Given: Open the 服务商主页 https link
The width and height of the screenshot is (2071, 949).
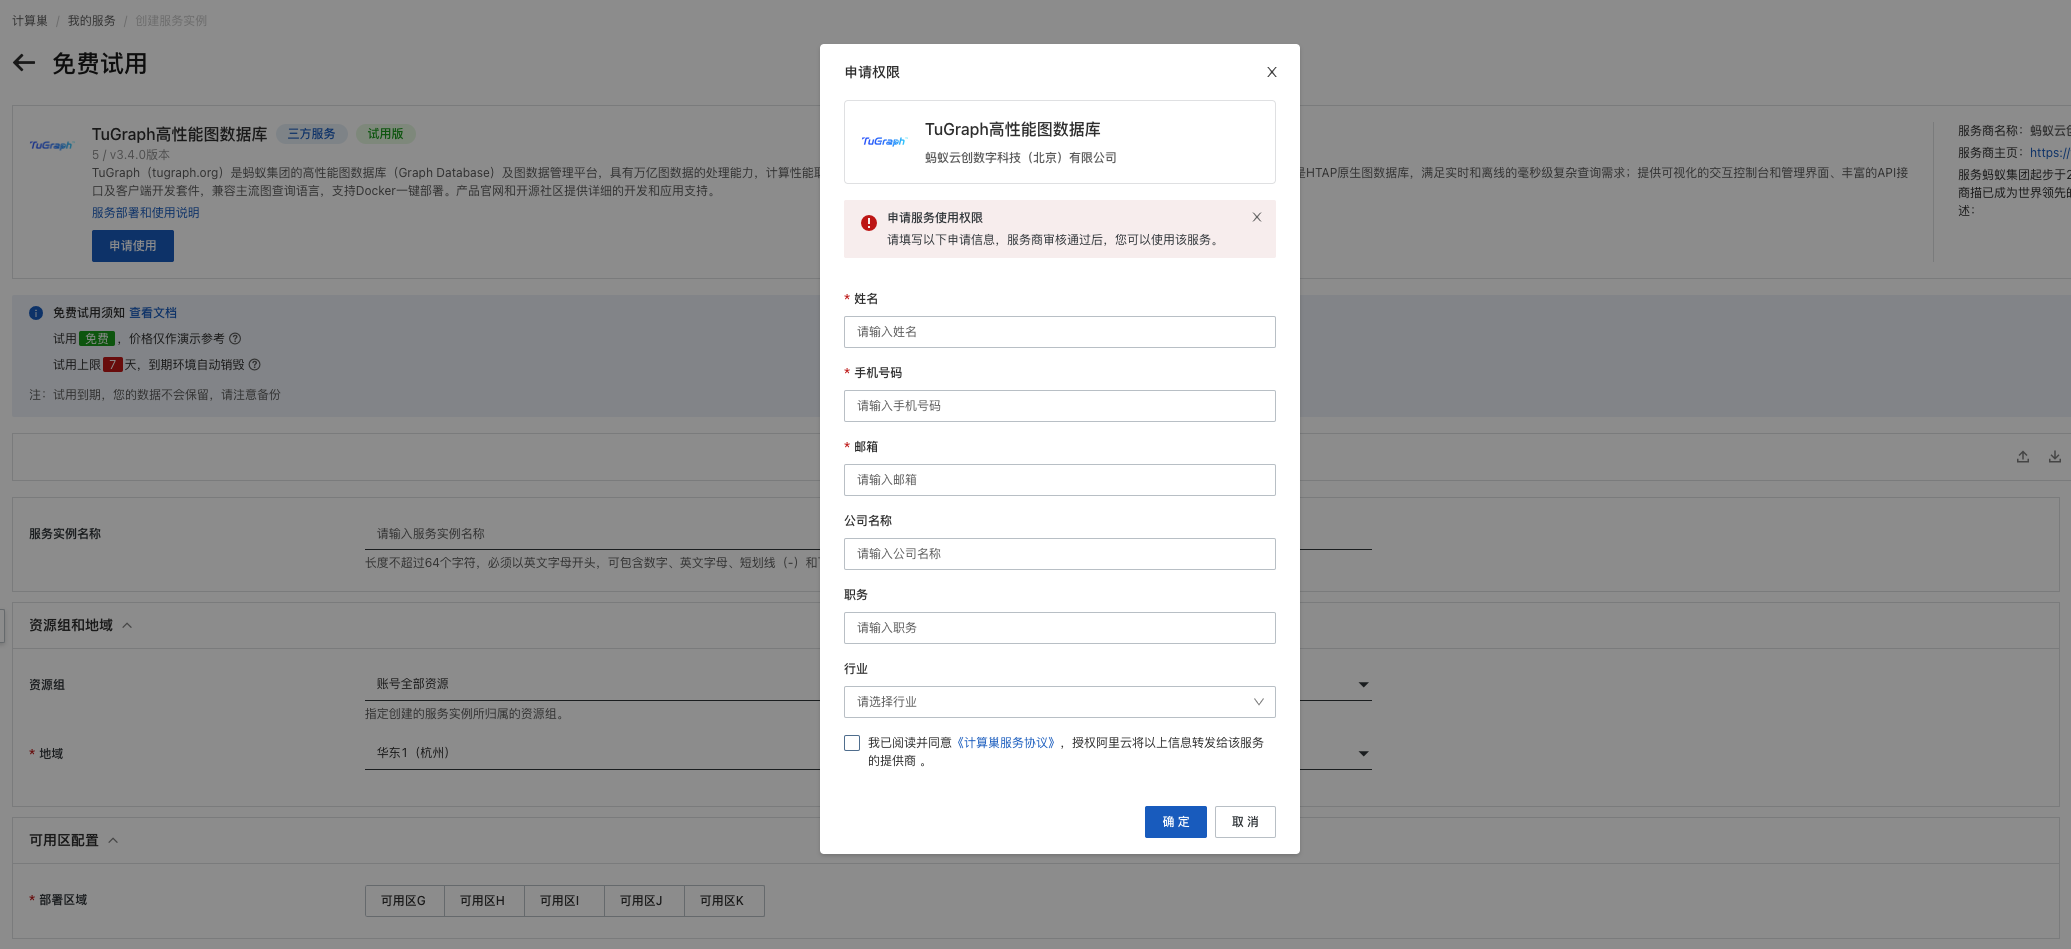Looking at the screenshot, I should coord(2050,153).
